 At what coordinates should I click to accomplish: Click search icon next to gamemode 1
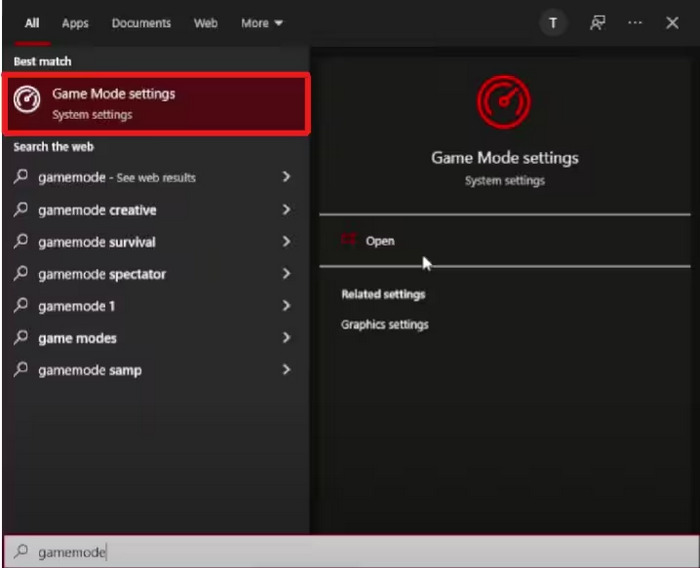tap(21, 305)
